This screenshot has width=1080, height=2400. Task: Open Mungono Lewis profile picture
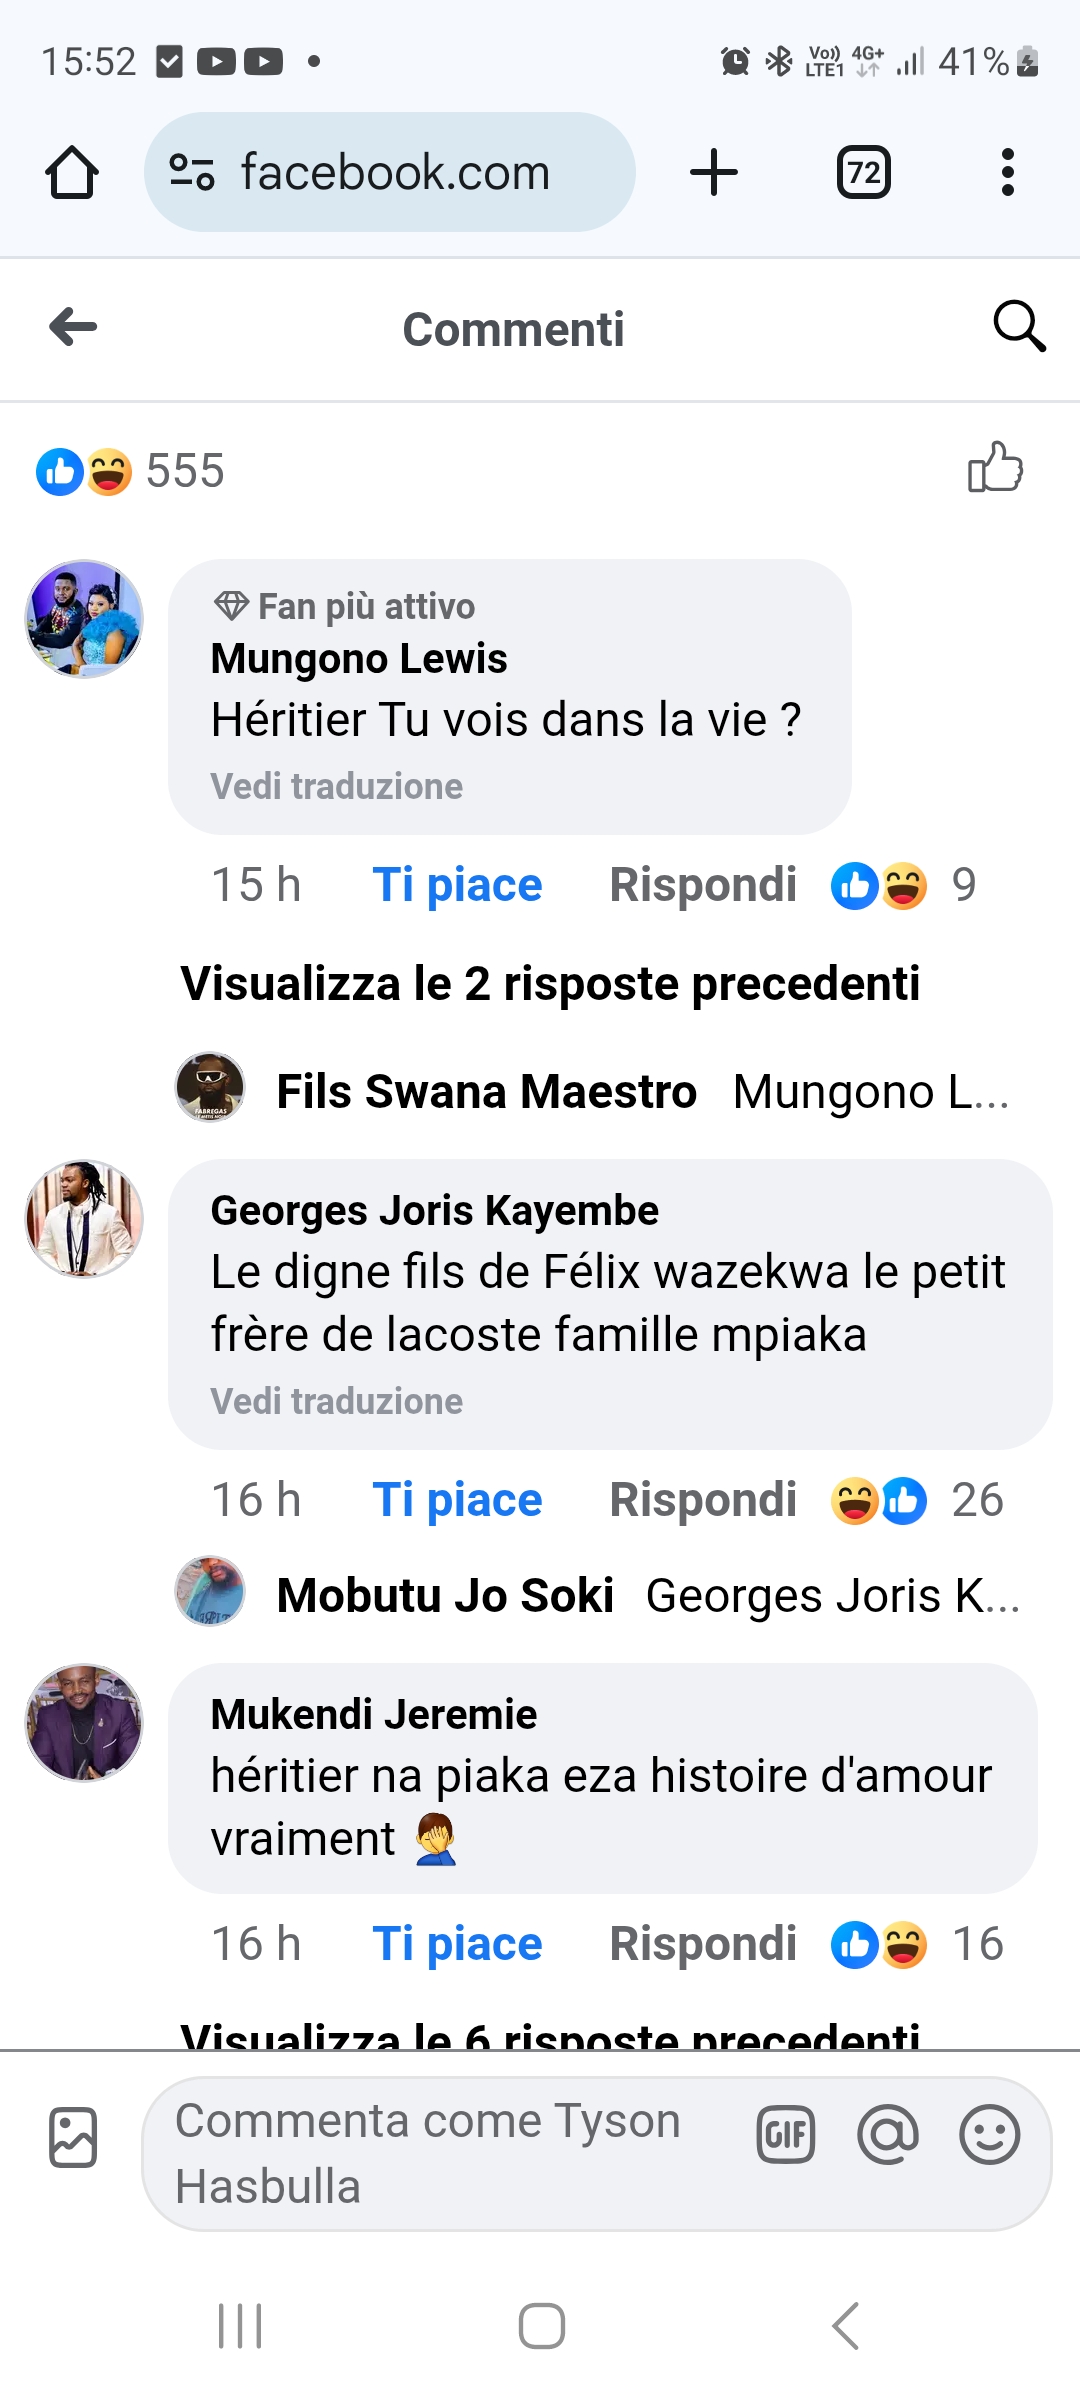point(84,619)
